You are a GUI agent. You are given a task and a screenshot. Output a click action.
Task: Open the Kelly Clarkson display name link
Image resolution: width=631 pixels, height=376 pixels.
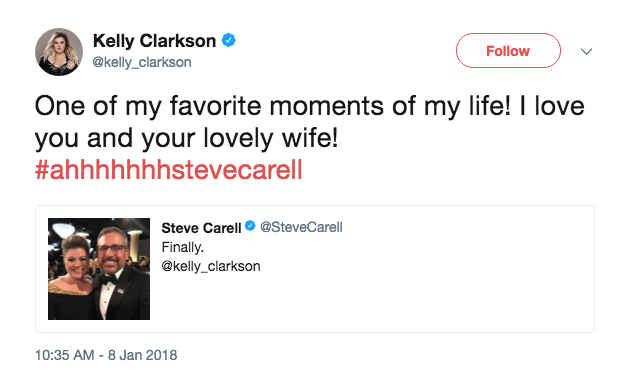155,41
